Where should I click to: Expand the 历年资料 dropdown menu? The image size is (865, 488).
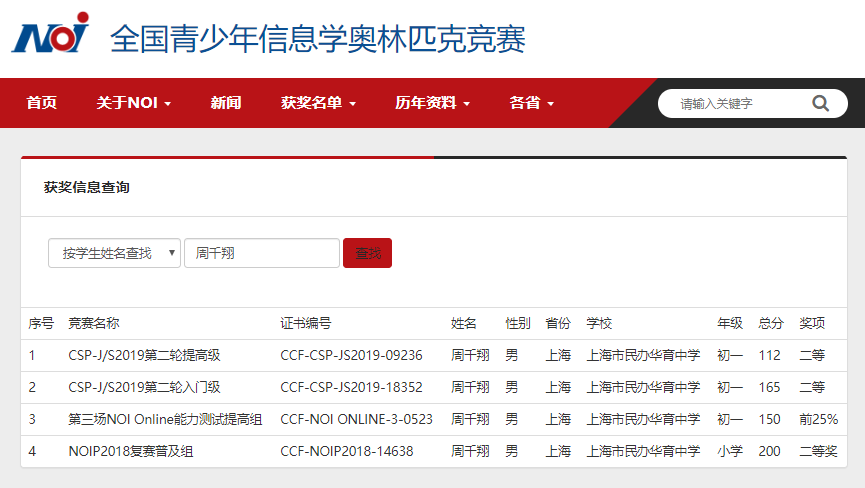(x=432, y=103)
